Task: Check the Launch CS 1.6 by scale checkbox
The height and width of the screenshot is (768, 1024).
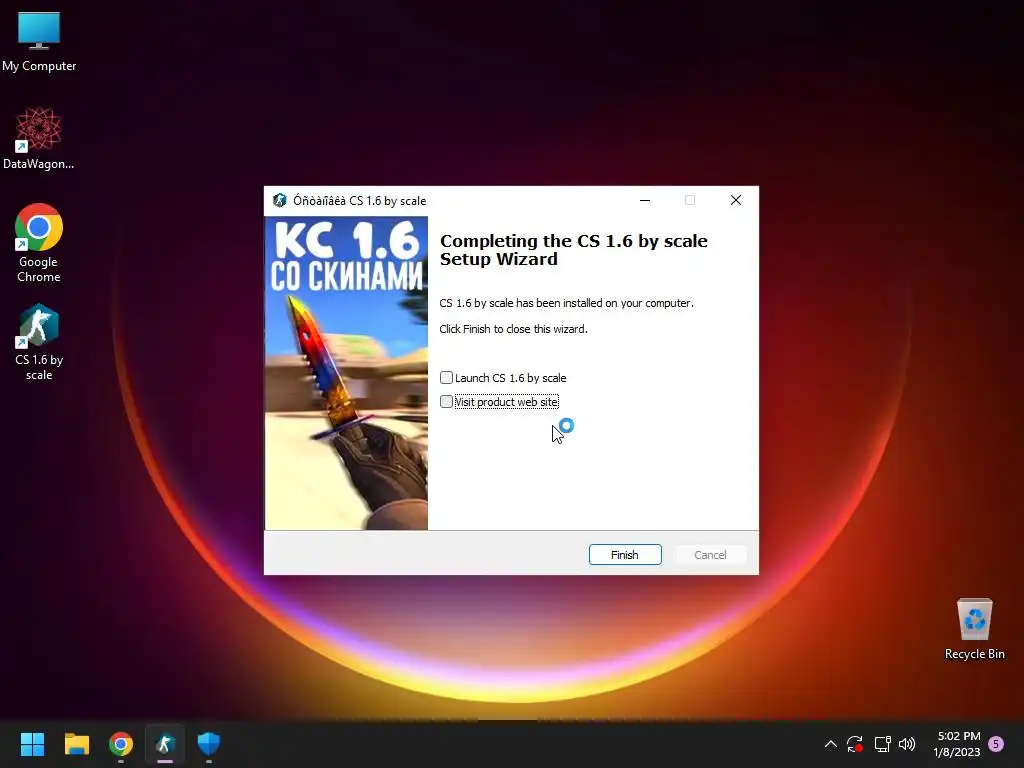Action: click(x=447, y=377)
